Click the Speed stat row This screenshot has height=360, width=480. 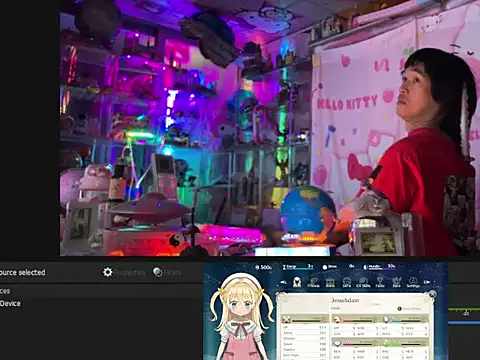[304, 344]
